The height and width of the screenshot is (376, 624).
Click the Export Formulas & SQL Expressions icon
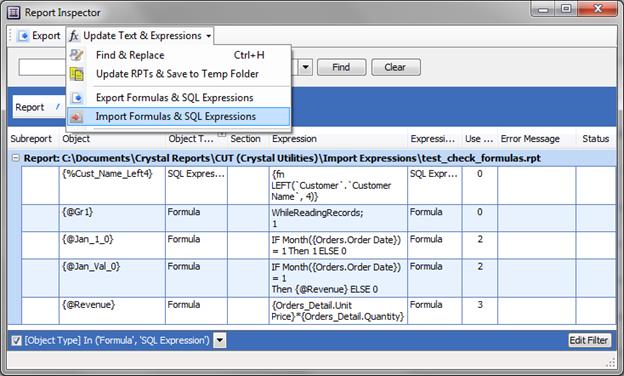(76, 97)
